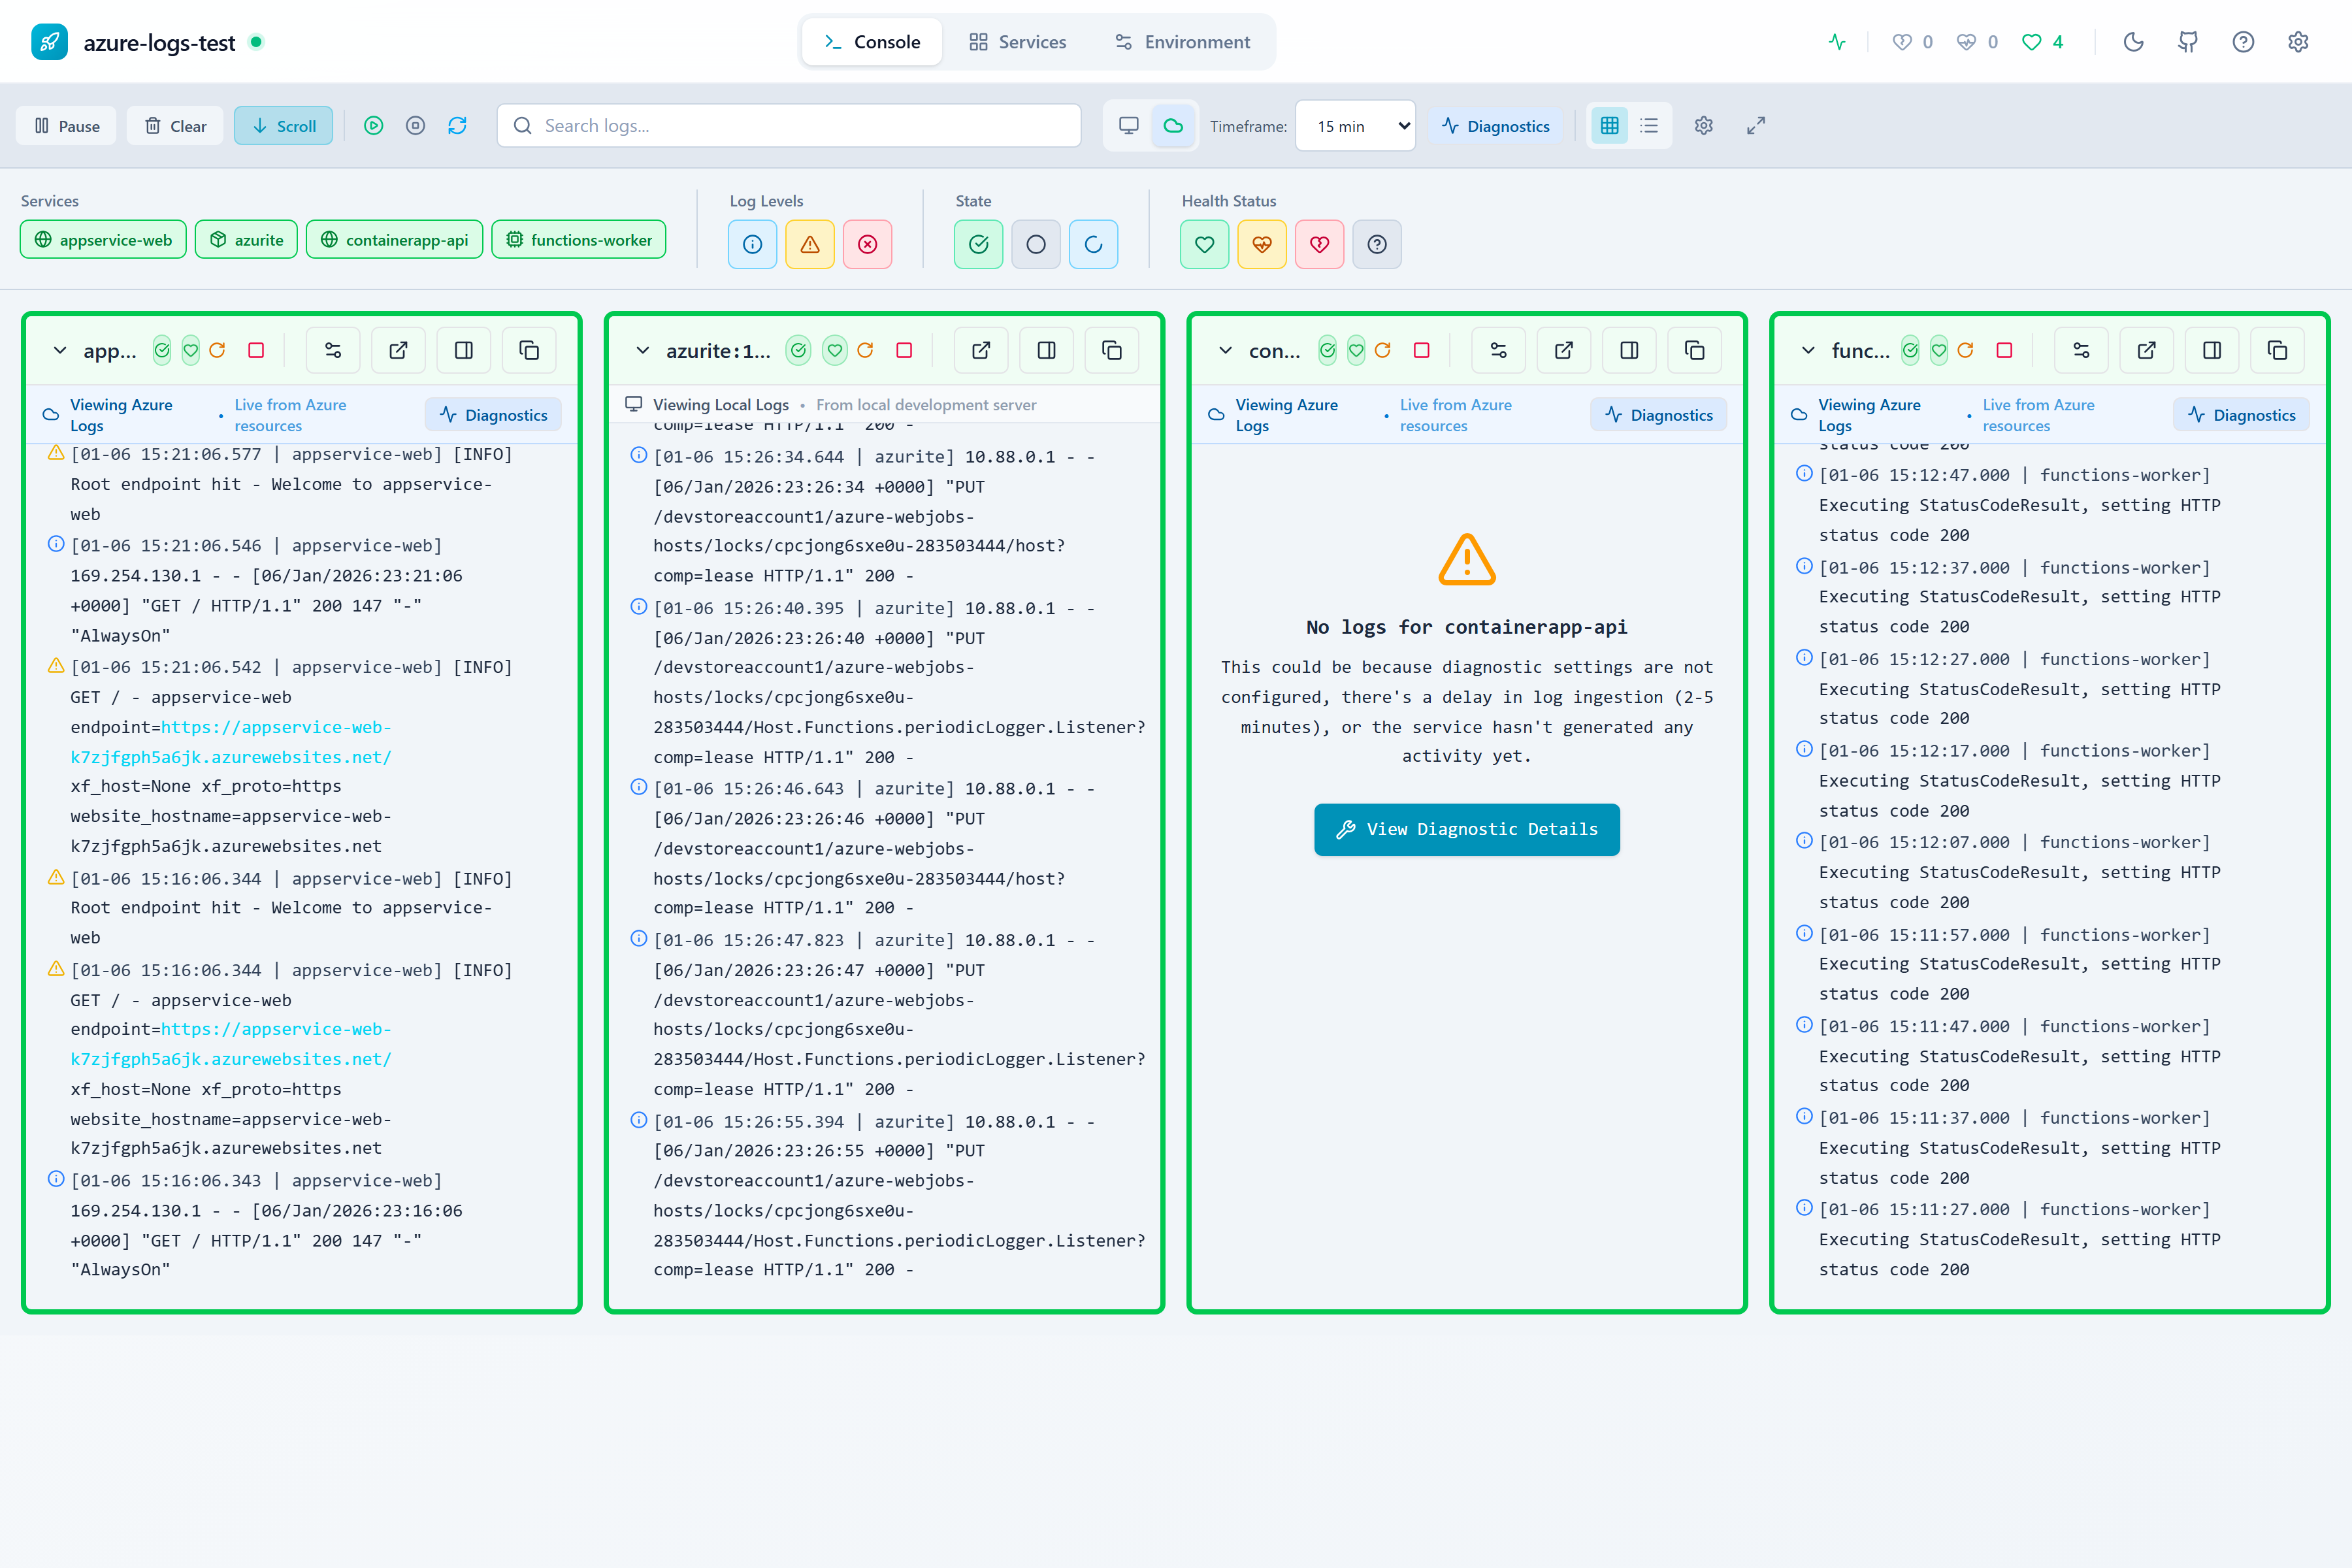The image size is (2352, 1568).
Task: Open the 15 min timeframe dropdown
Action: pyautogui.click(x=1355, y=125)
